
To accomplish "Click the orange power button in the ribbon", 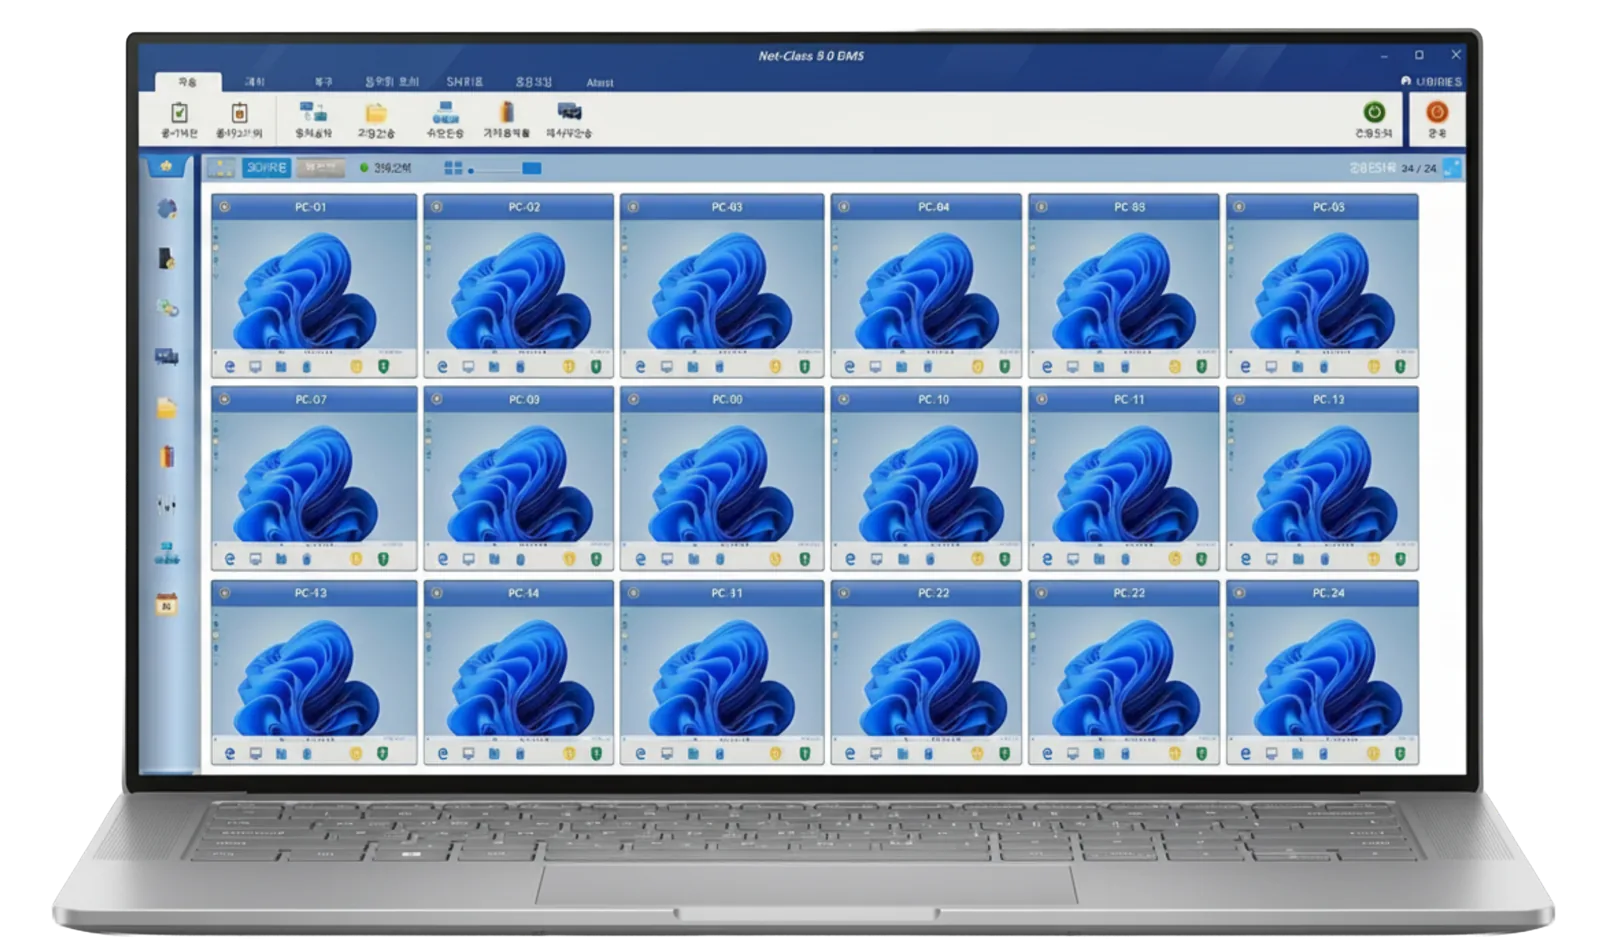I will tap(1437, 112).
